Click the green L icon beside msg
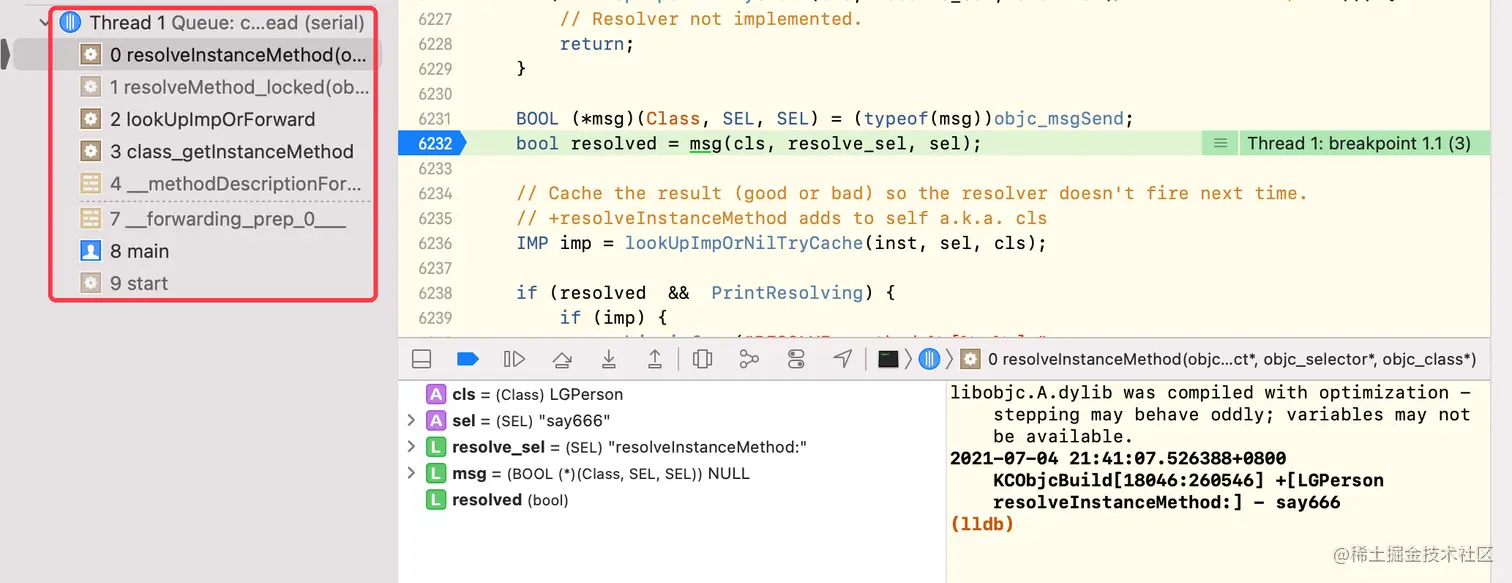 [436, 473]
